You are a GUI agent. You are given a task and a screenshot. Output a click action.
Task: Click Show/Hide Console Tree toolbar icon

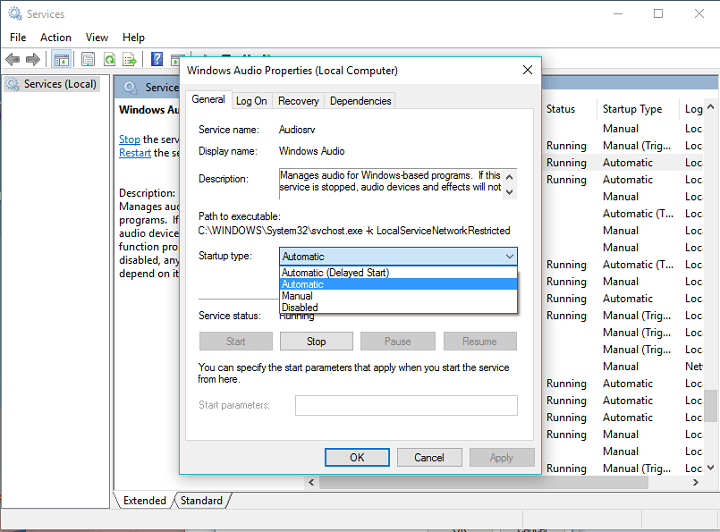pos(62,60)
